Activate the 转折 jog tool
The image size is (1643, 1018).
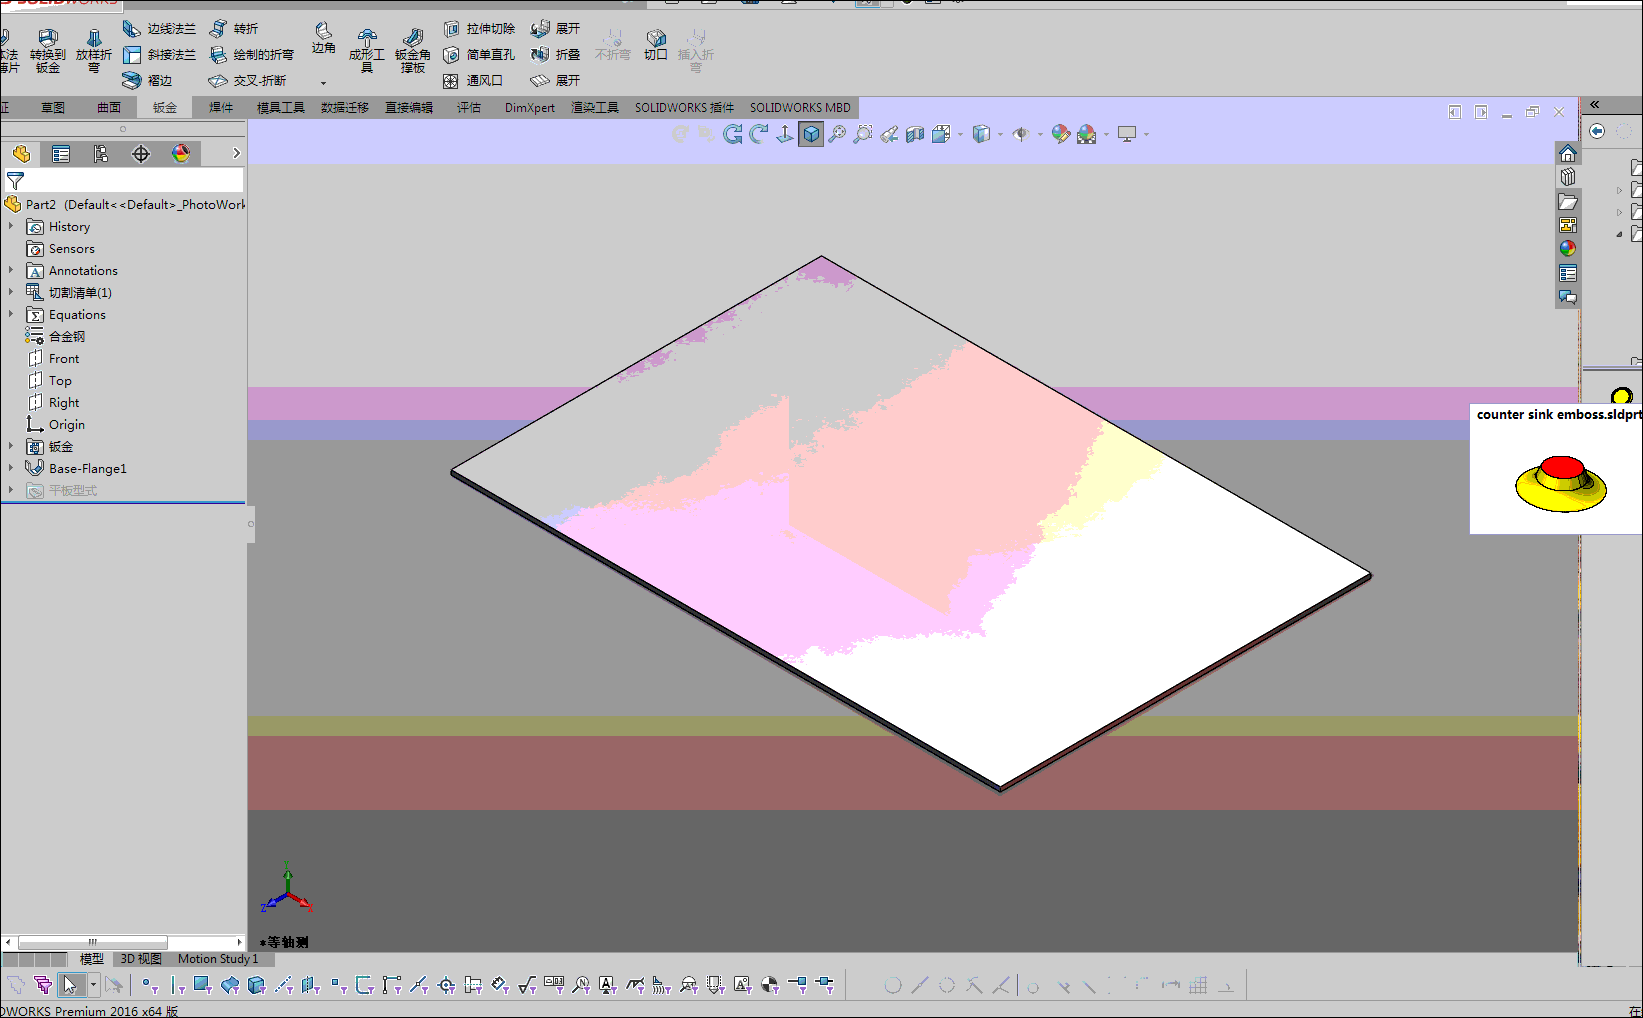click(233, 29)
